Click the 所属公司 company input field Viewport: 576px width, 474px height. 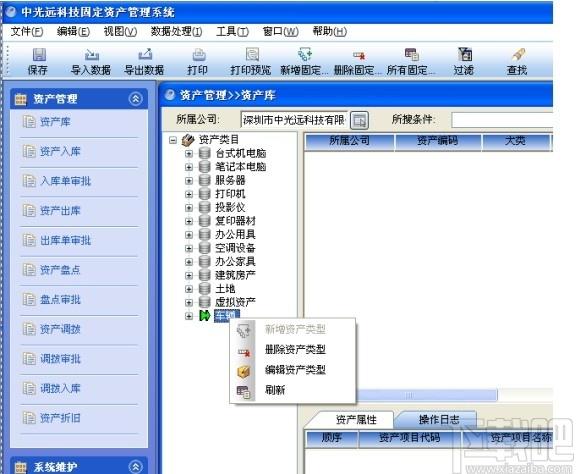(294, 120)
